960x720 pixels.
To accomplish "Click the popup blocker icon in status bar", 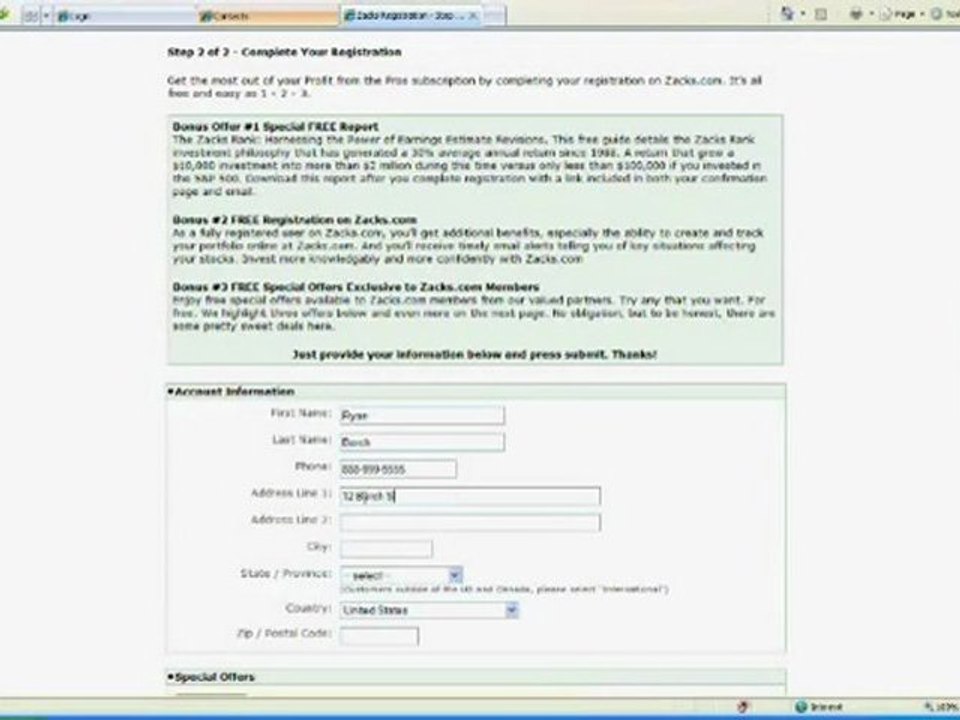I will tap(743, 707).
